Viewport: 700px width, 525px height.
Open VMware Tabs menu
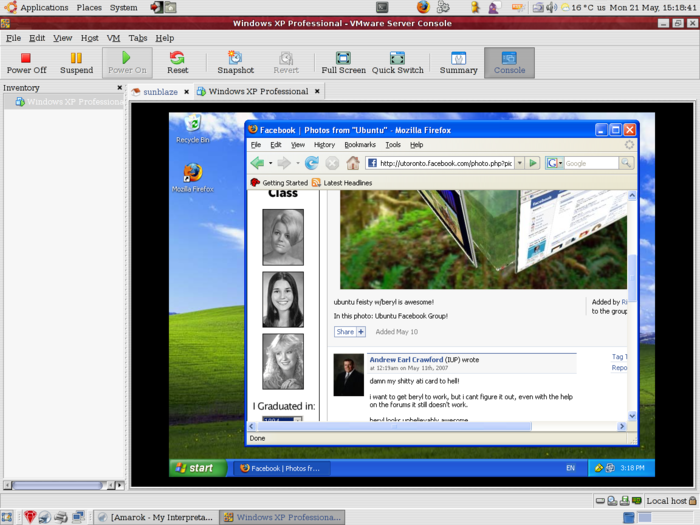pos(138,38)
